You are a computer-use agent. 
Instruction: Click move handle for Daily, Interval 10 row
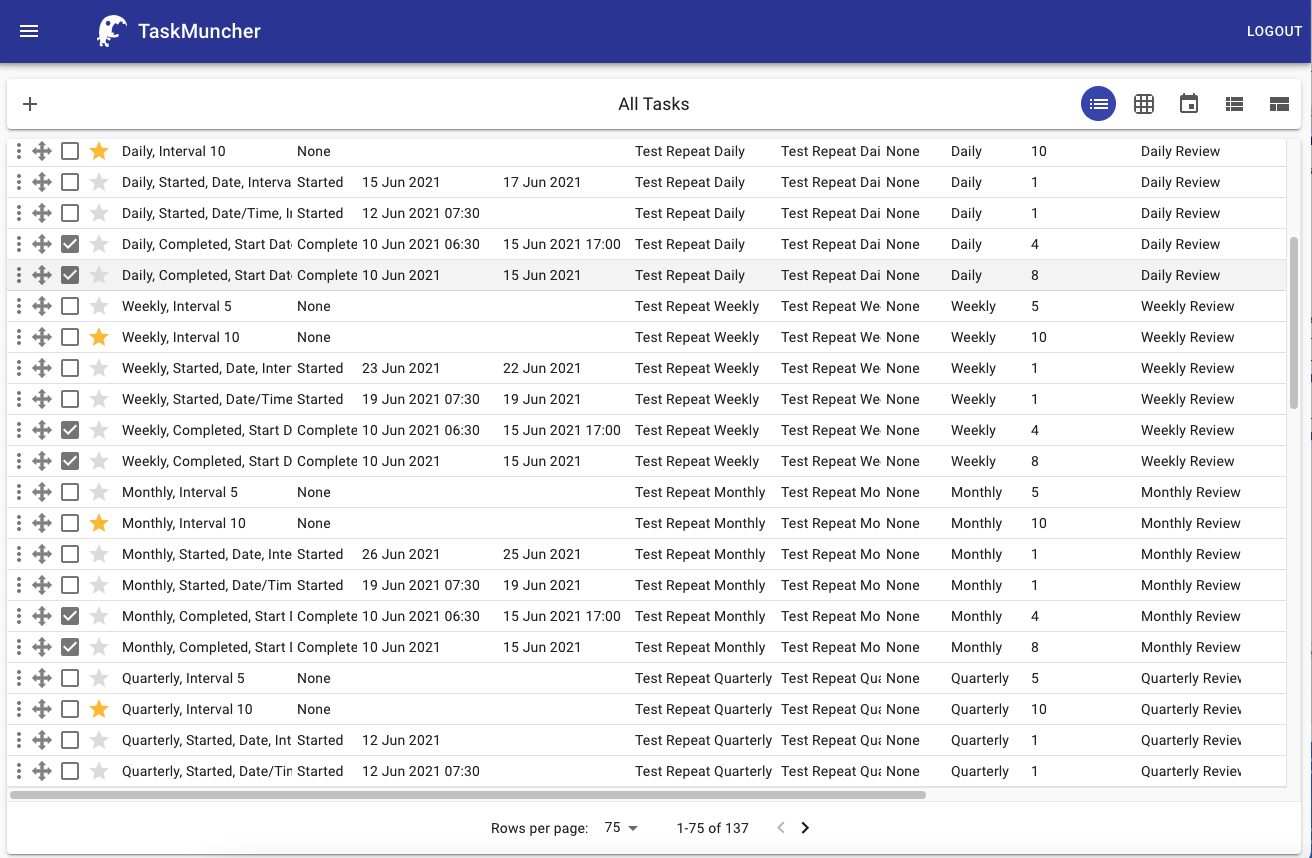point(41,152)
